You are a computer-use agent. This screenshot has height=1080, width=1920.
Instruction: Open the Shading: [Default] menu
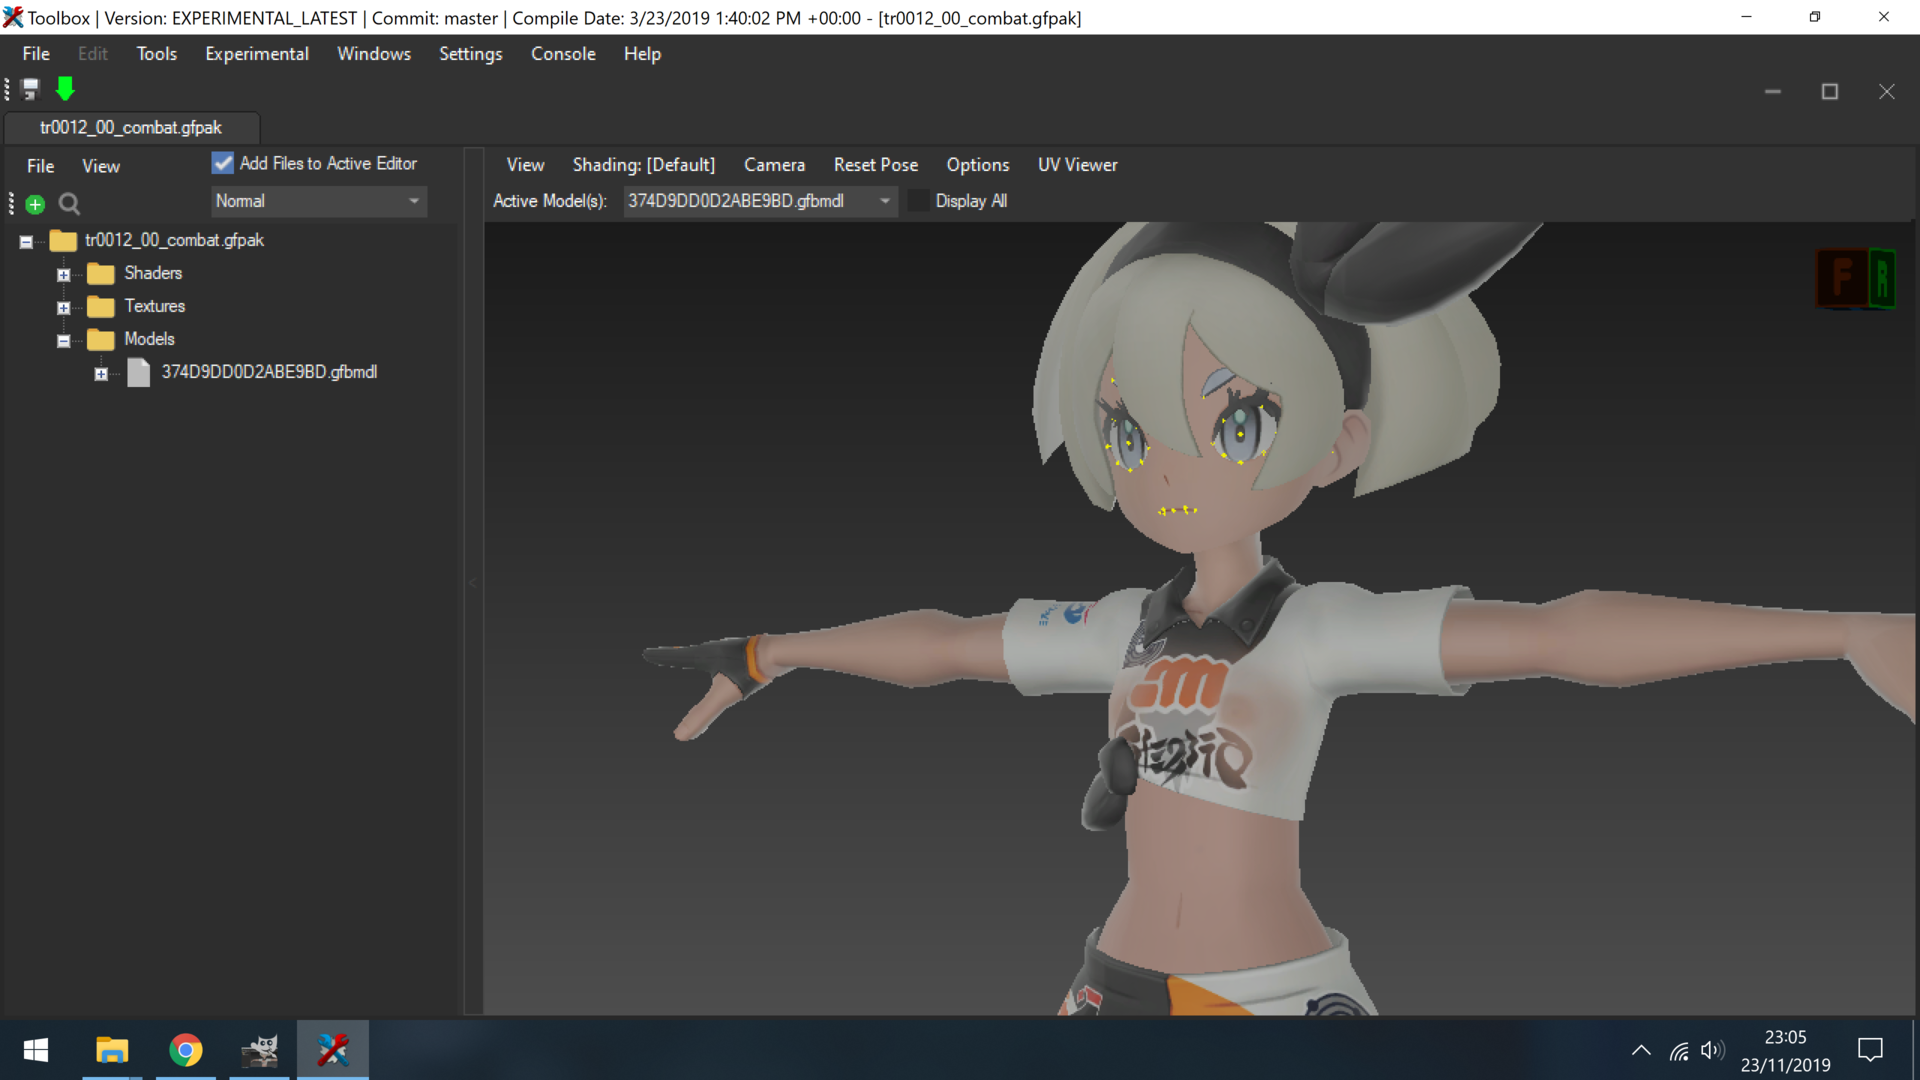[644, 165]
